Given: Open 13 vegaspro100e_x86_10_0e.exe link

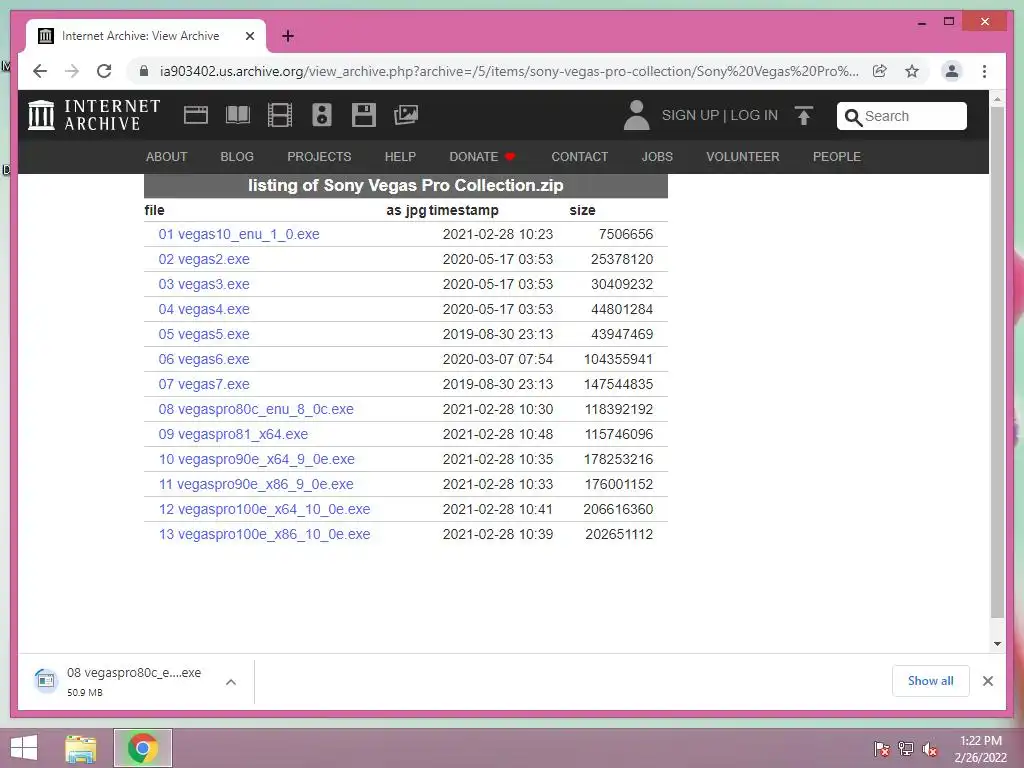Looking at the screenshot, I should 264,534.
